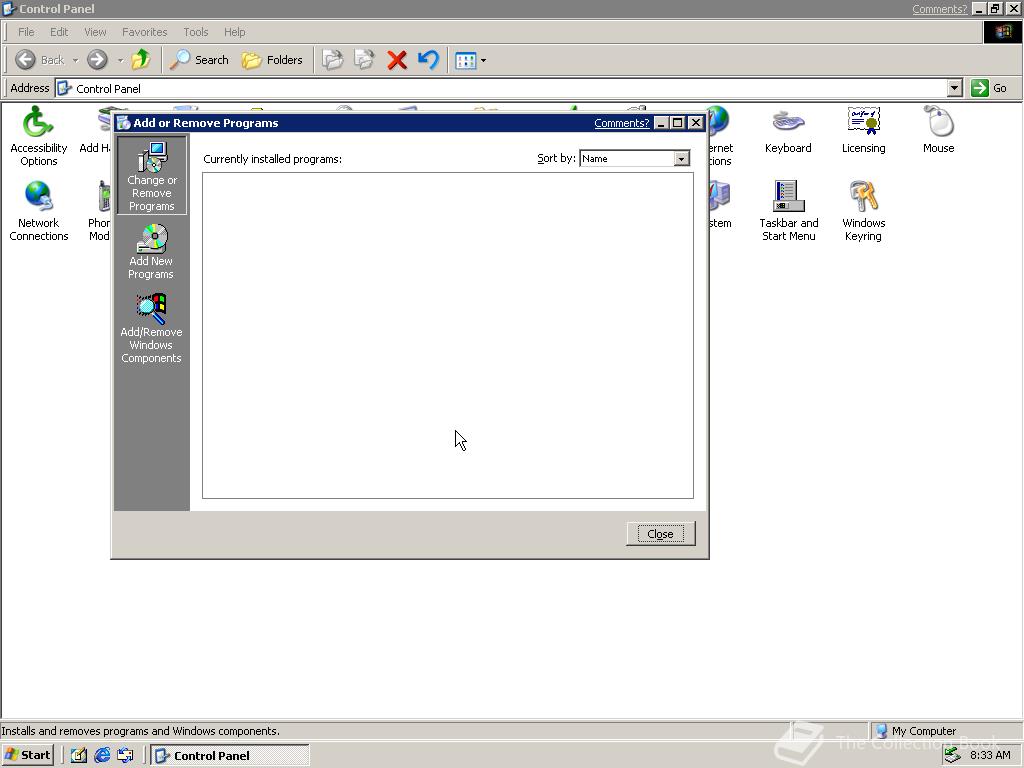The width and height of the screenshot is (1024, 768).
Task: Open Accessibility Options in Control Panel
Action: coord(39,136)
